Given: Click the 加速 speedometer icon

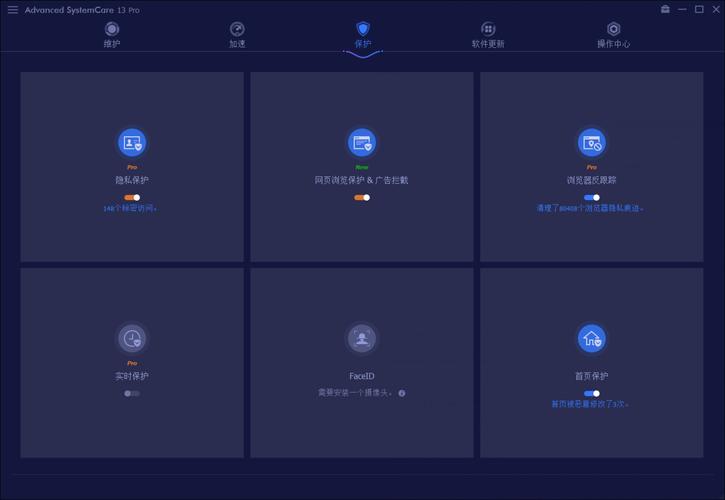Looking at the screenshot, I should click(237, 29).
